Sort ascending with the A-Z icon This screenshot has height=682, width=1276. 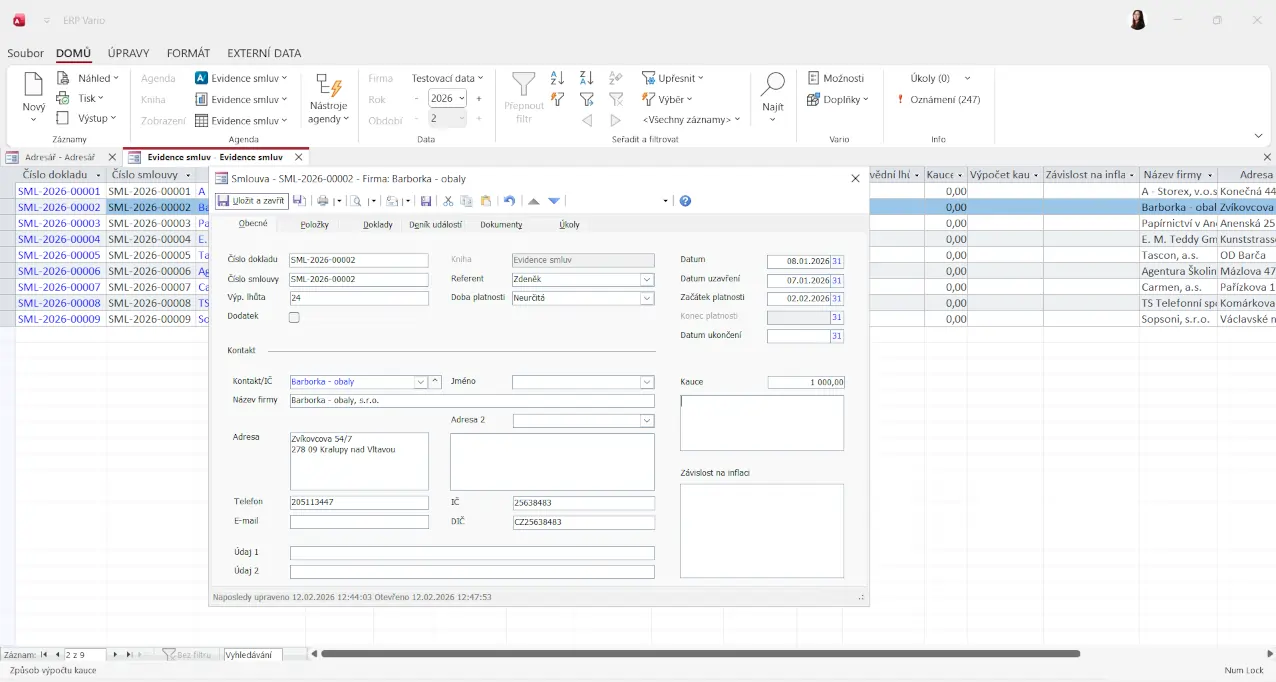(x=558, y=78)
